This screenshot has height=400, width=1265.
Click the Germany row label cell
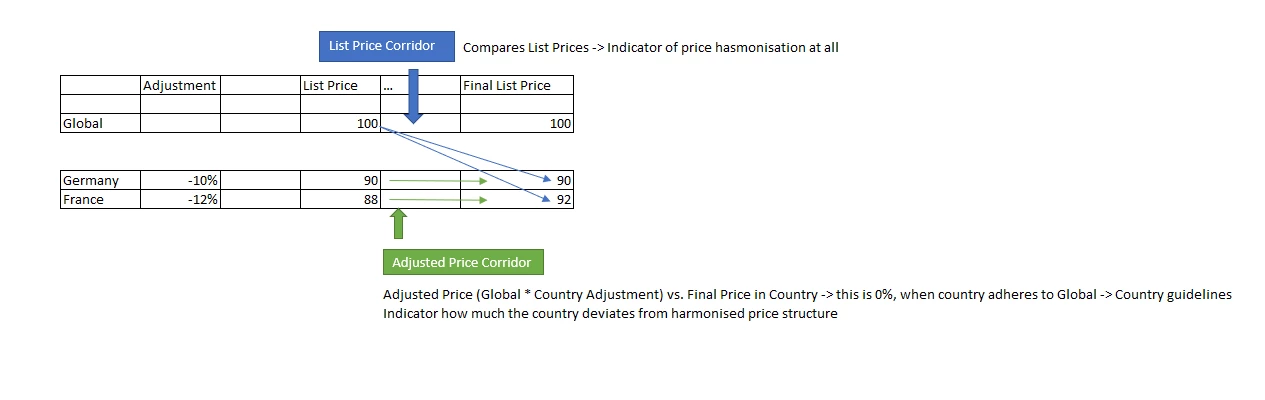(100, 180)
